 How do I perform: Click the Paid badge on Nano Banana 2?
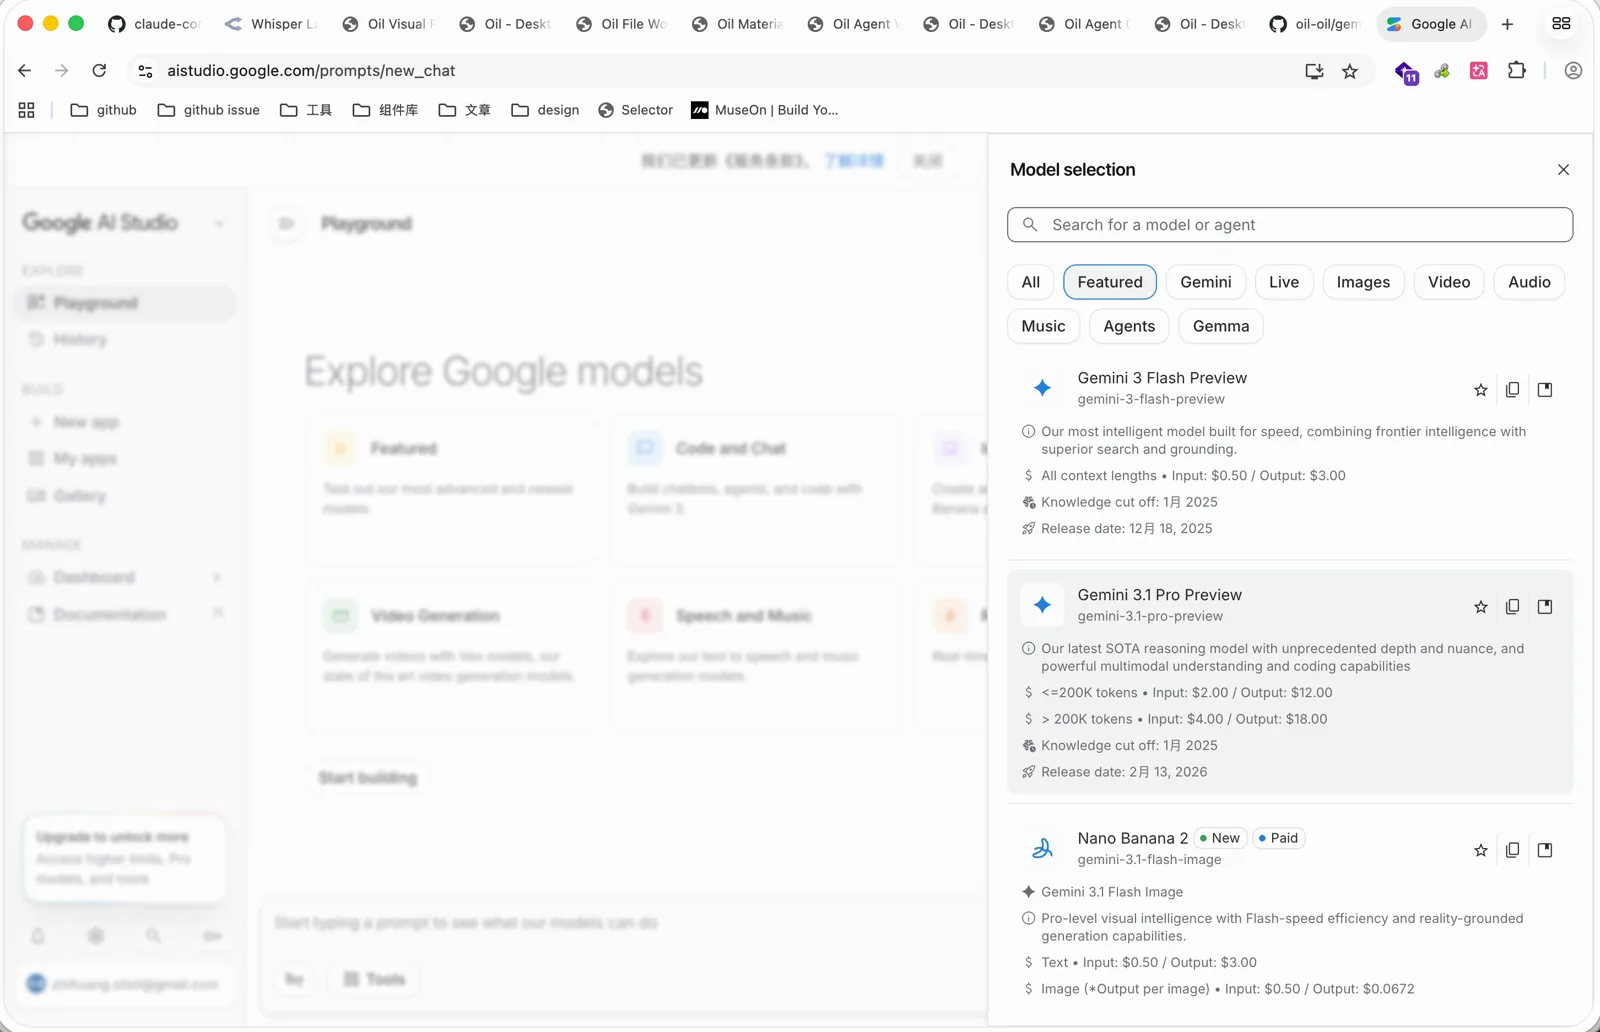pyautogui.click(x=1278, y=838)
